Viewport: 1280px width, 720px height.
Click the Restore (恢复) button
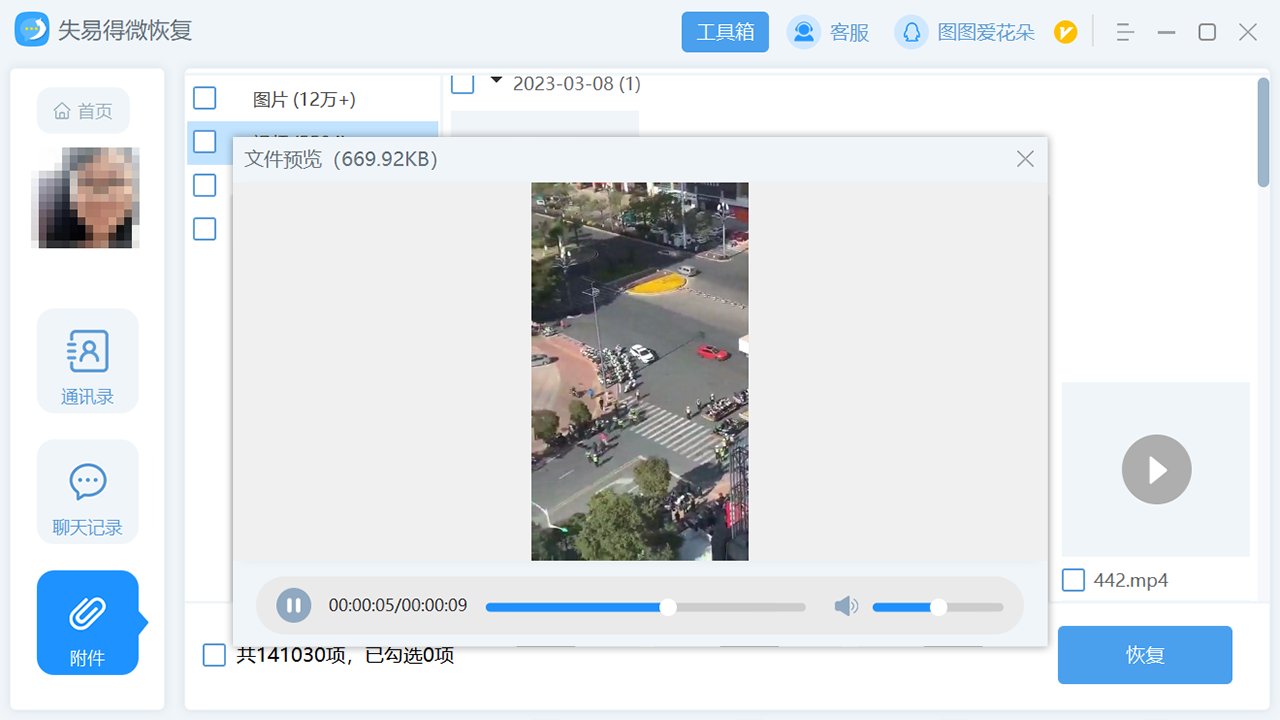point(1144,655)
